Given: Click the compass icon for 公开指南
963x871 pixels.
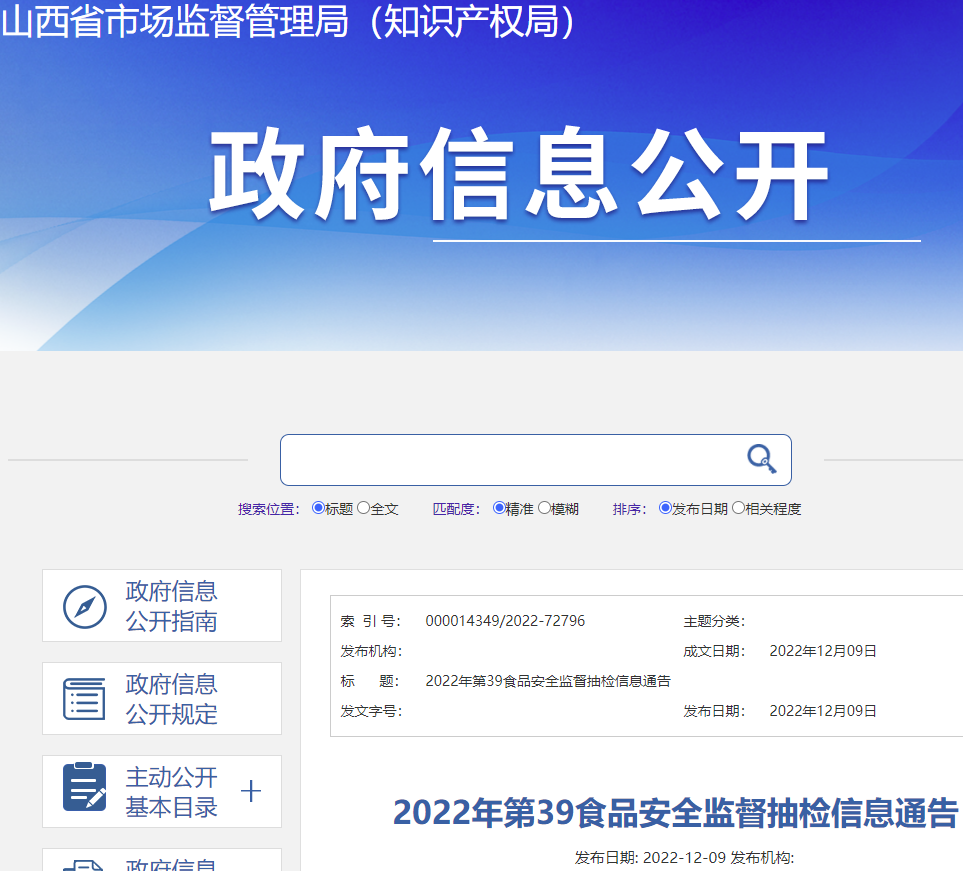Looking at the screenshot, I should (85, 607).
